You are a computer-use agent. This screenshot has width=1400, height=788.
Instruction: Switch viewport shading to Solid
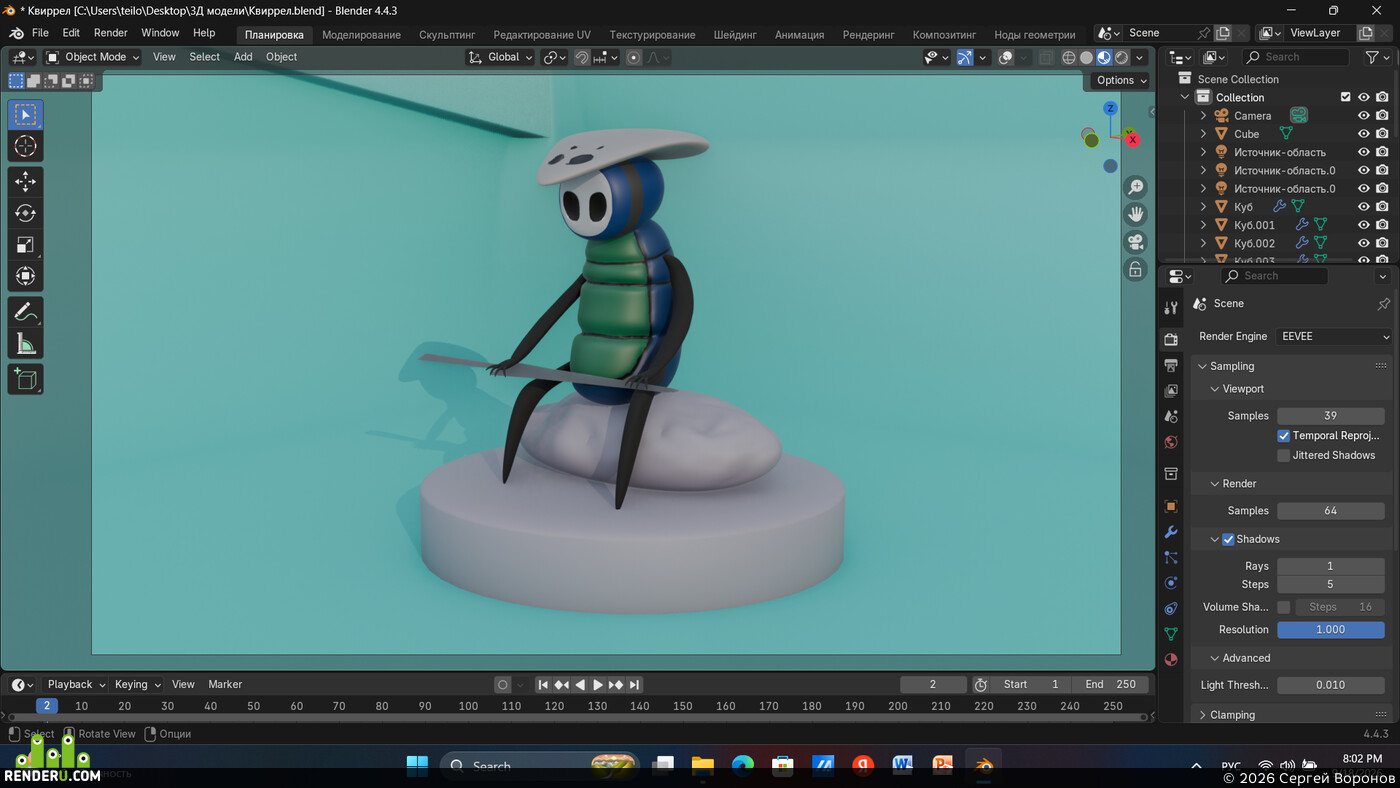pos(1087,57)
